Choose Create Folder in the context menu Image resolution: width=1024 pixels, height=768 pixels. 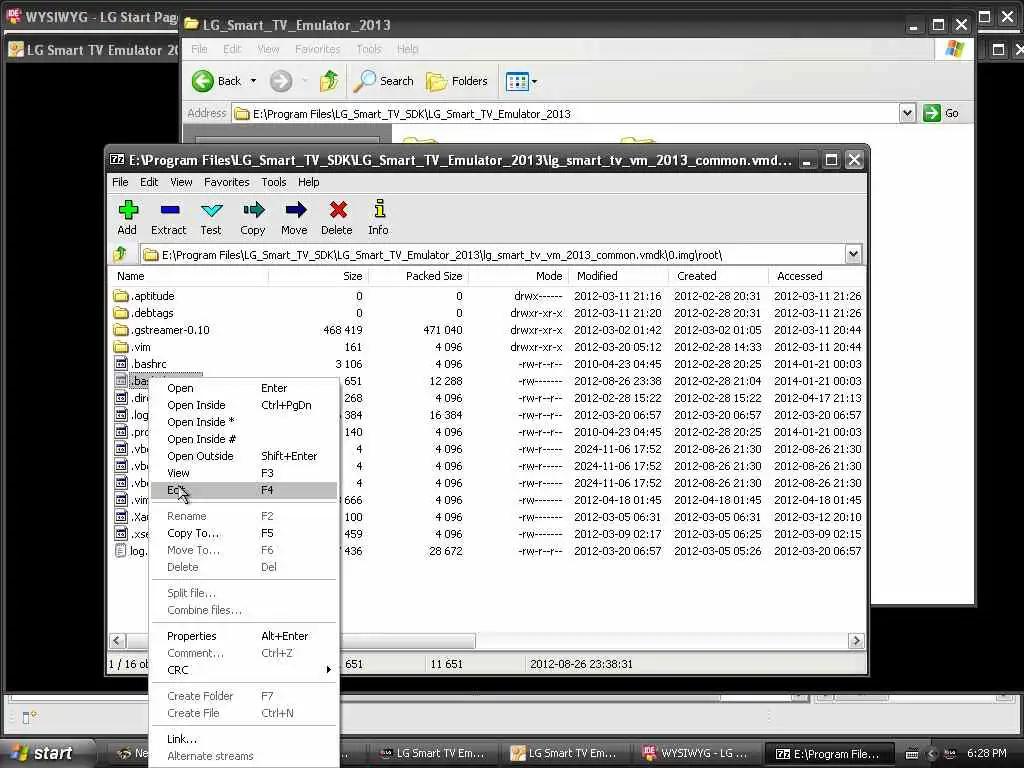[x=244, y=696]
